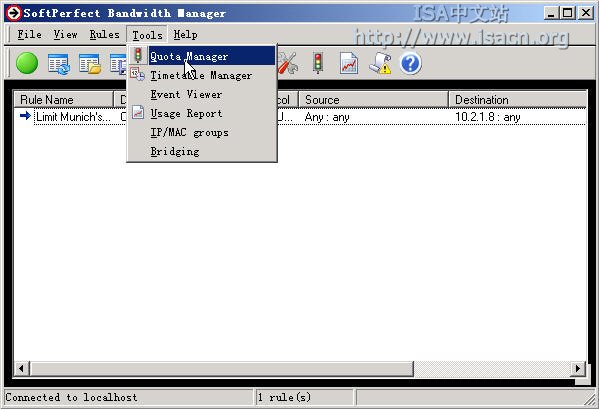Click the blue arrow icon of Limit Munich's rule
The image size is (599, 409).
25,116
